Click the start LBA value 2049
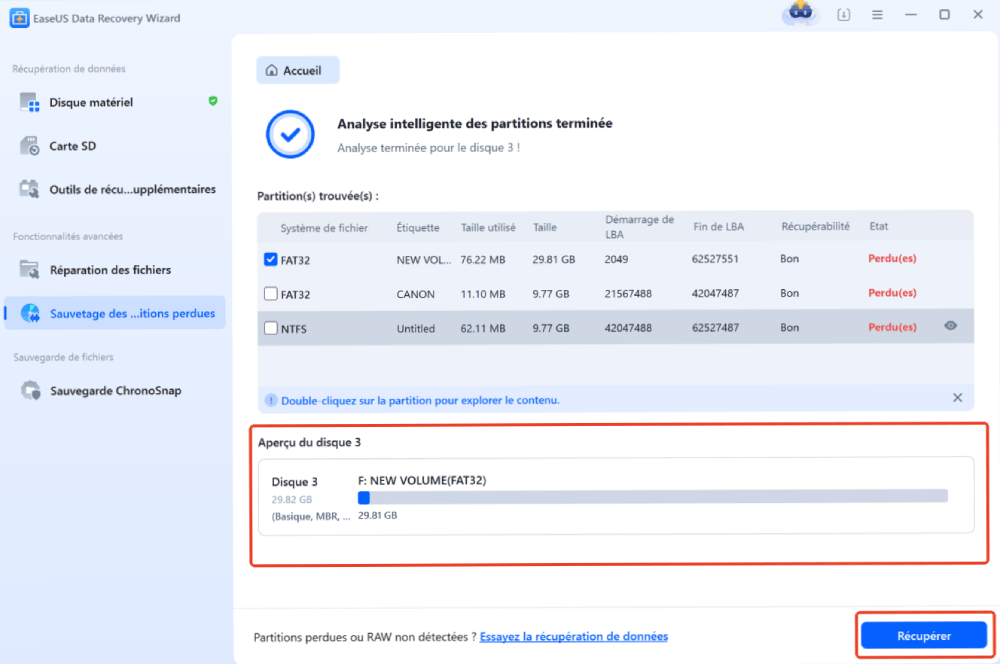1000x664 pixels. coord(616,259)
